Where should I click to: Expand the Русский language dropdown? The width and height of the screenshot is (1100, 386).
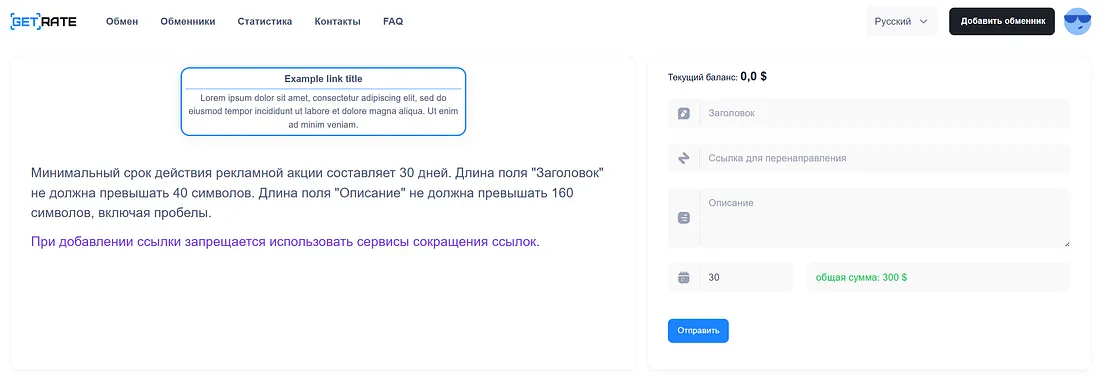tap(901, 22)
